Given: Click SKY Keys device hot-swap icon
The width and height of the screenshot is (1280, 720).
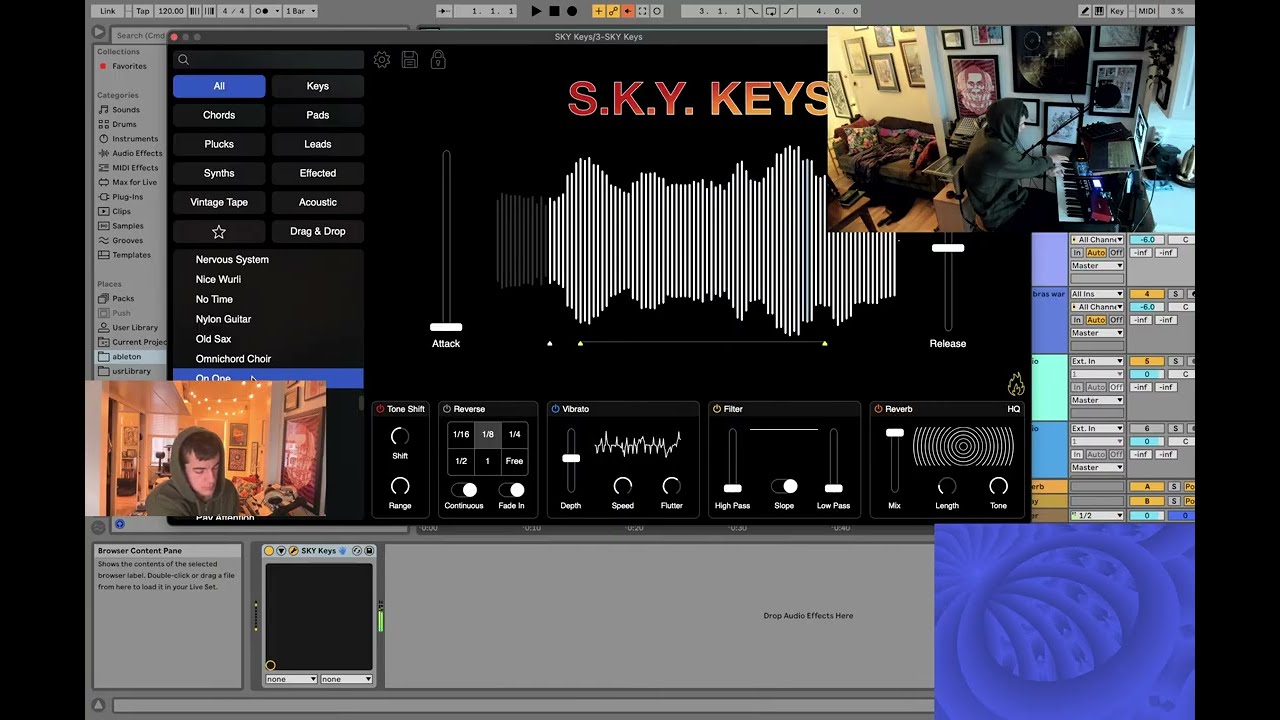Looking at the screenshot, I should [x=357, y=551].
